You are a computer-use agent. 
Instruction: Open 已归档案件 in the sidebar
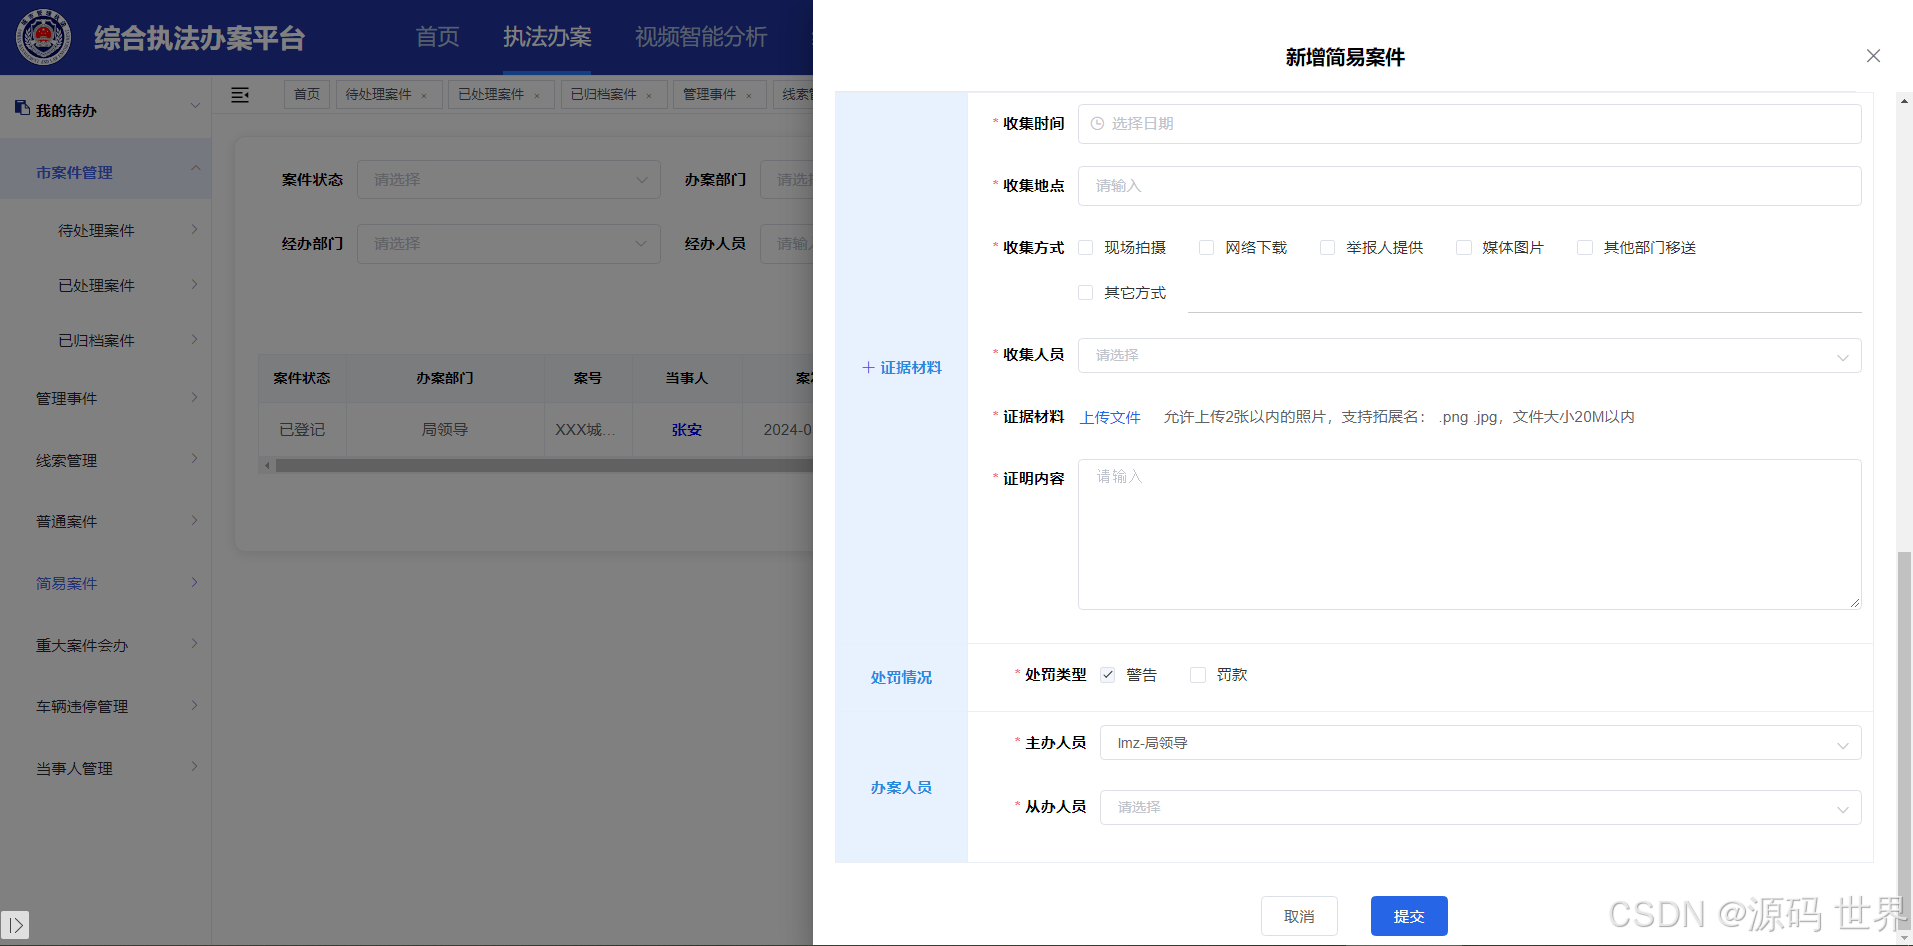pos(96,341)
